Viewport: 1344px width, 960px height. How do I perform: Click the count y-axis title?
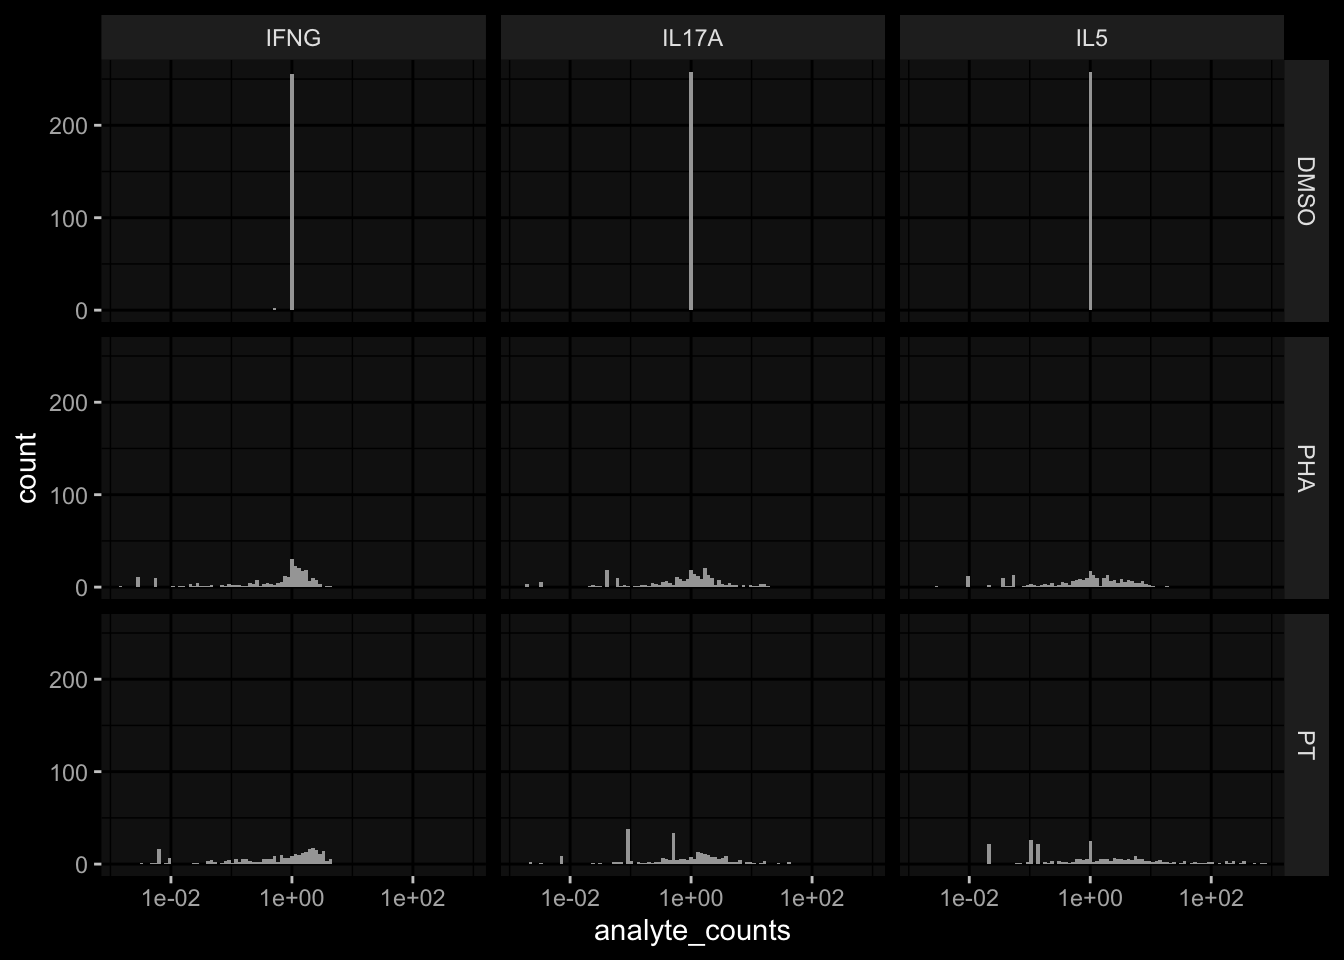point(27,468)
